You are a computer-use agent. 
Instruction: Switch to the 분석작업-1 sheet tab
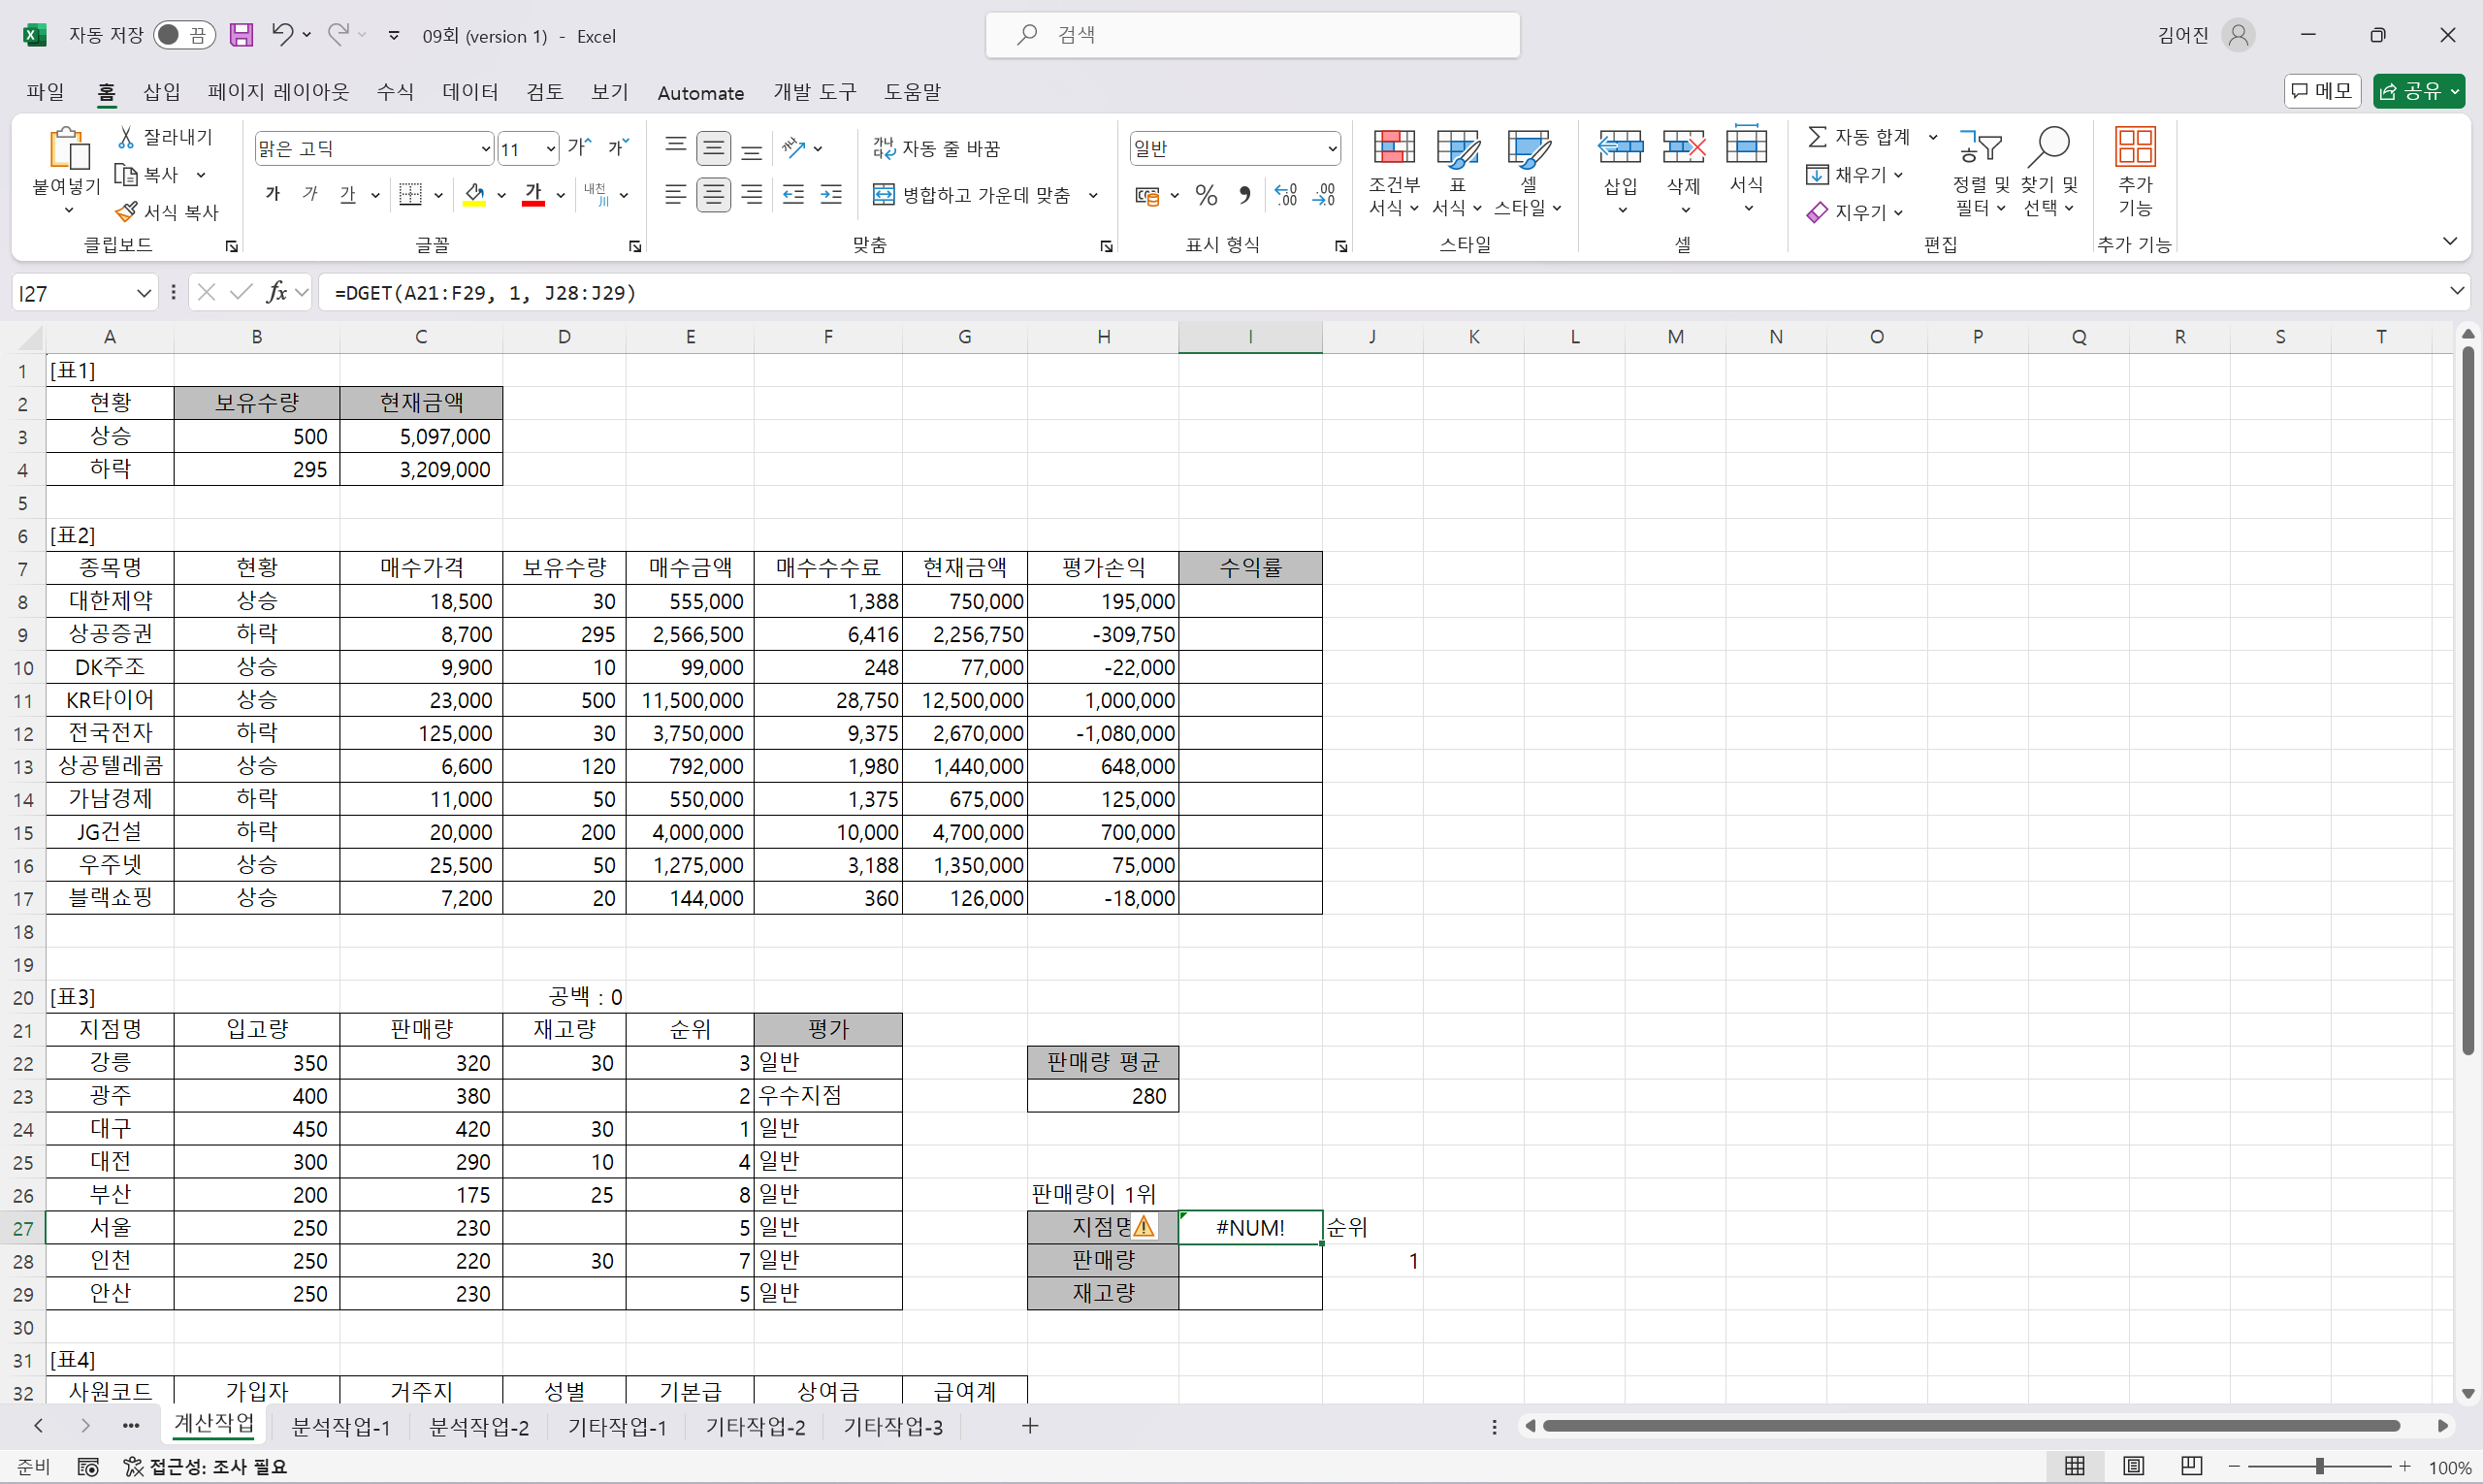click(340, 1426)
